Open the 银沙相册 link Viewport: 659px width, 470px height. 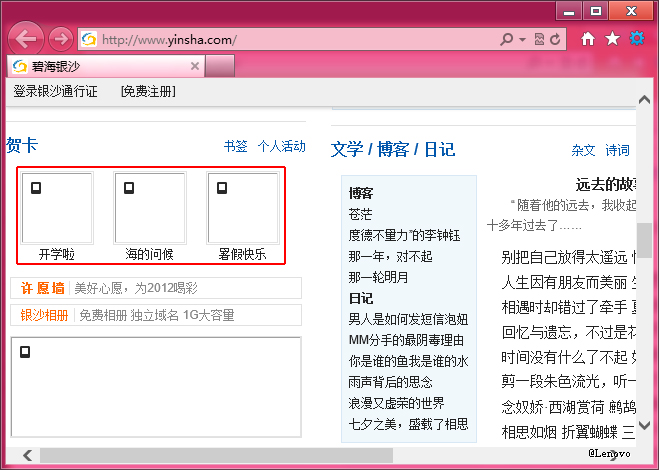pyautogui.click(x=44, y=315)
